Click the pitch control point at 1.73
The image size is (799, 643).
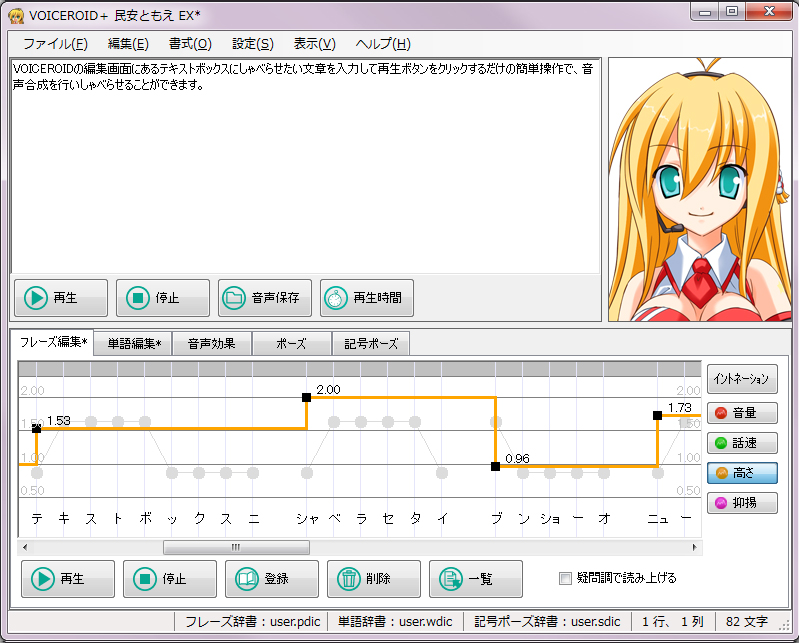click(x=657, y=415)
